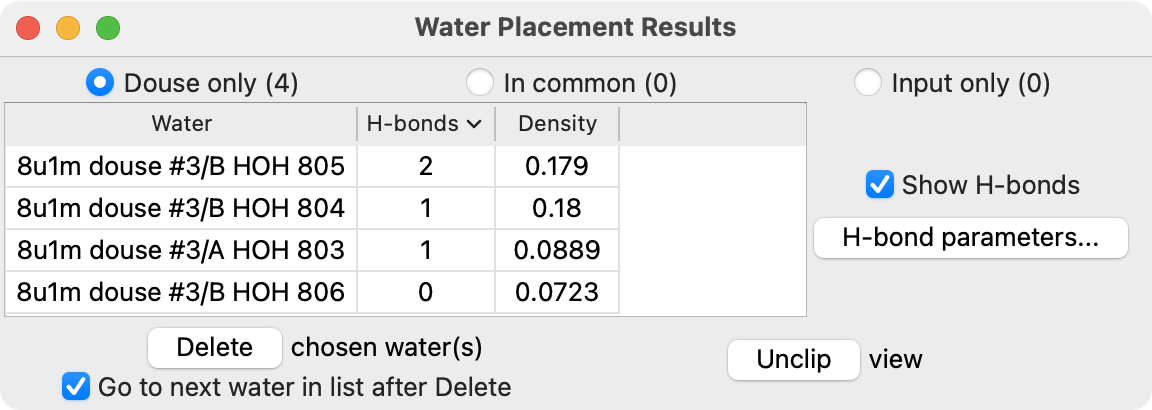Image resolution: width=1152 pixels, height=410 pixels.
Task: Disable Go to next water after Delete
Action: click(x=75, y=387)
